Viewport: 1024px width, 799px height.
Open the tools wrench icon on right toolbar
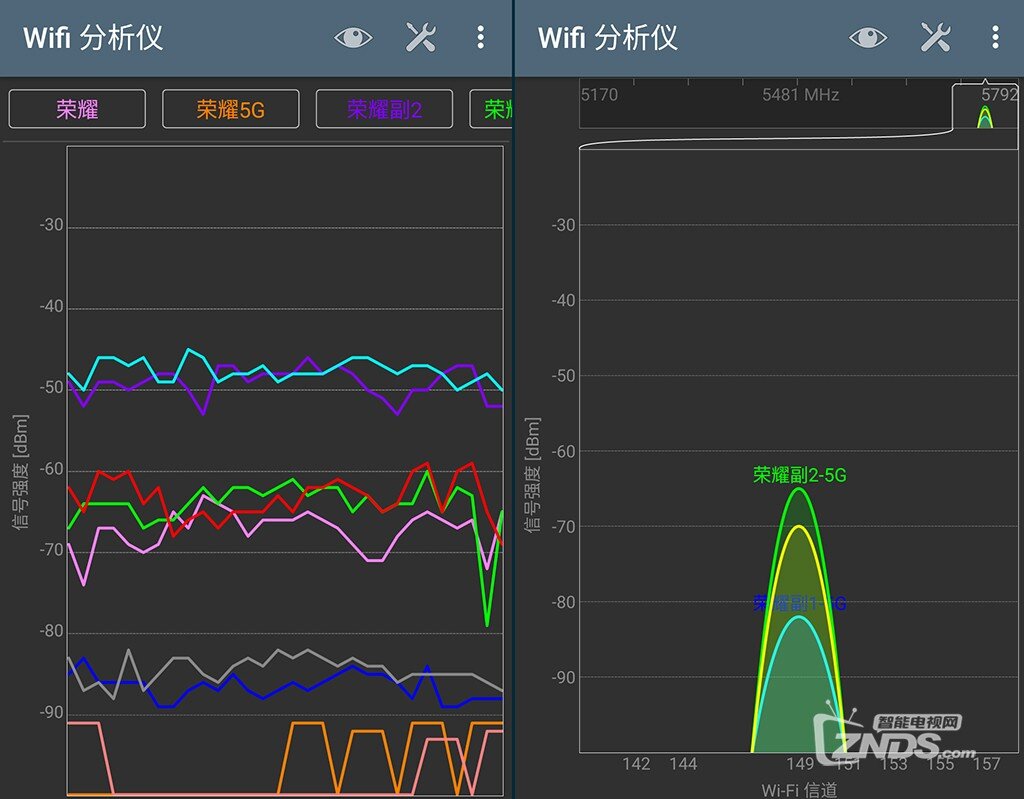click(x=934, y=36)
